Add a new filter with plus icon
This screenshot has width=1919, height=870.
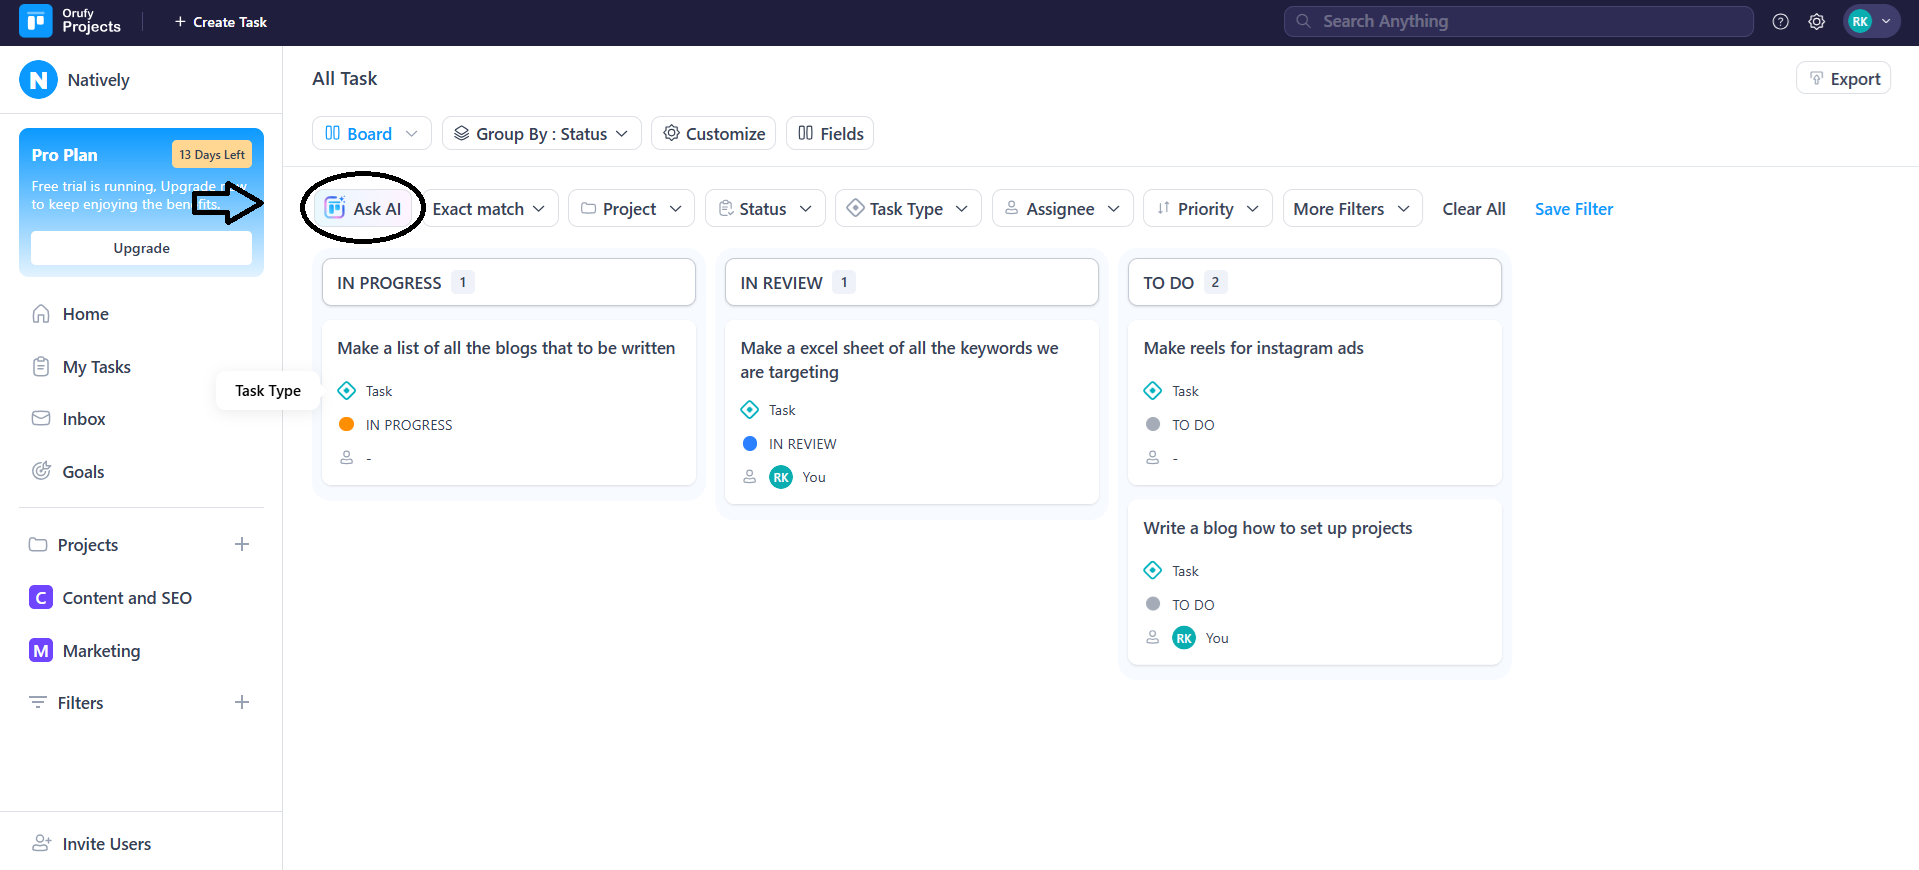point(242,703)
